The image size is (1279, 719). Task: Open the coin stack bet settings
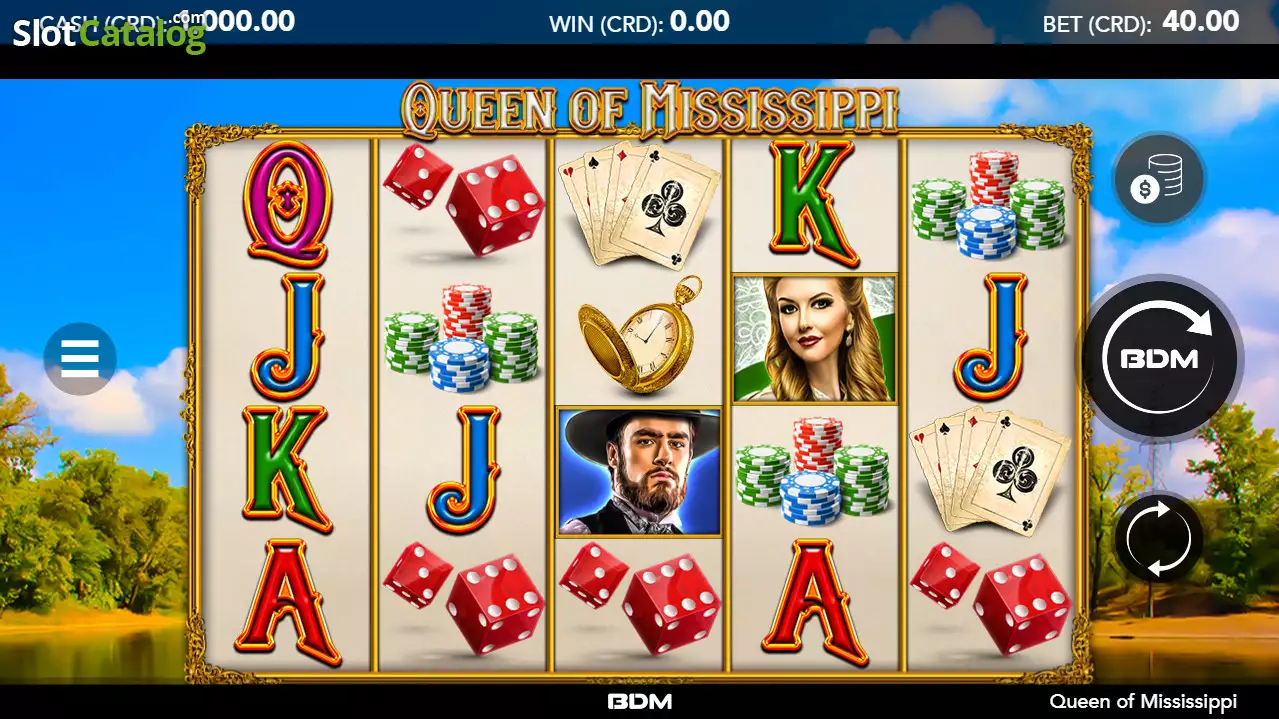1159,179
